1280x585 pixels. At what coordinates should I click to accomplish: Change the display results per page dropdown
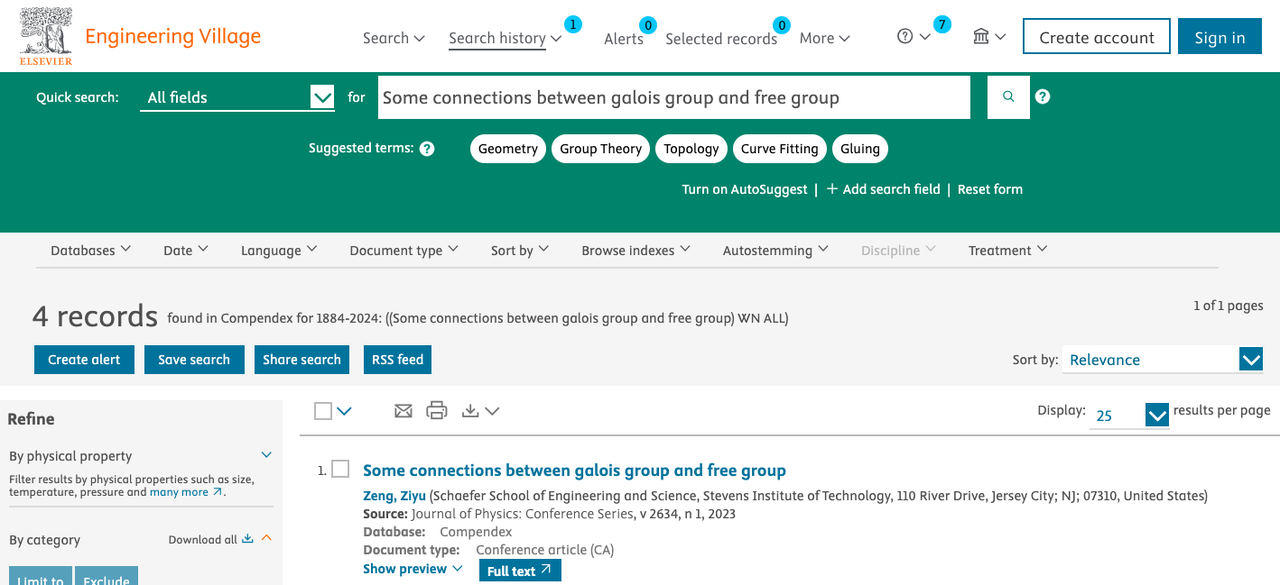point(1130,414)
